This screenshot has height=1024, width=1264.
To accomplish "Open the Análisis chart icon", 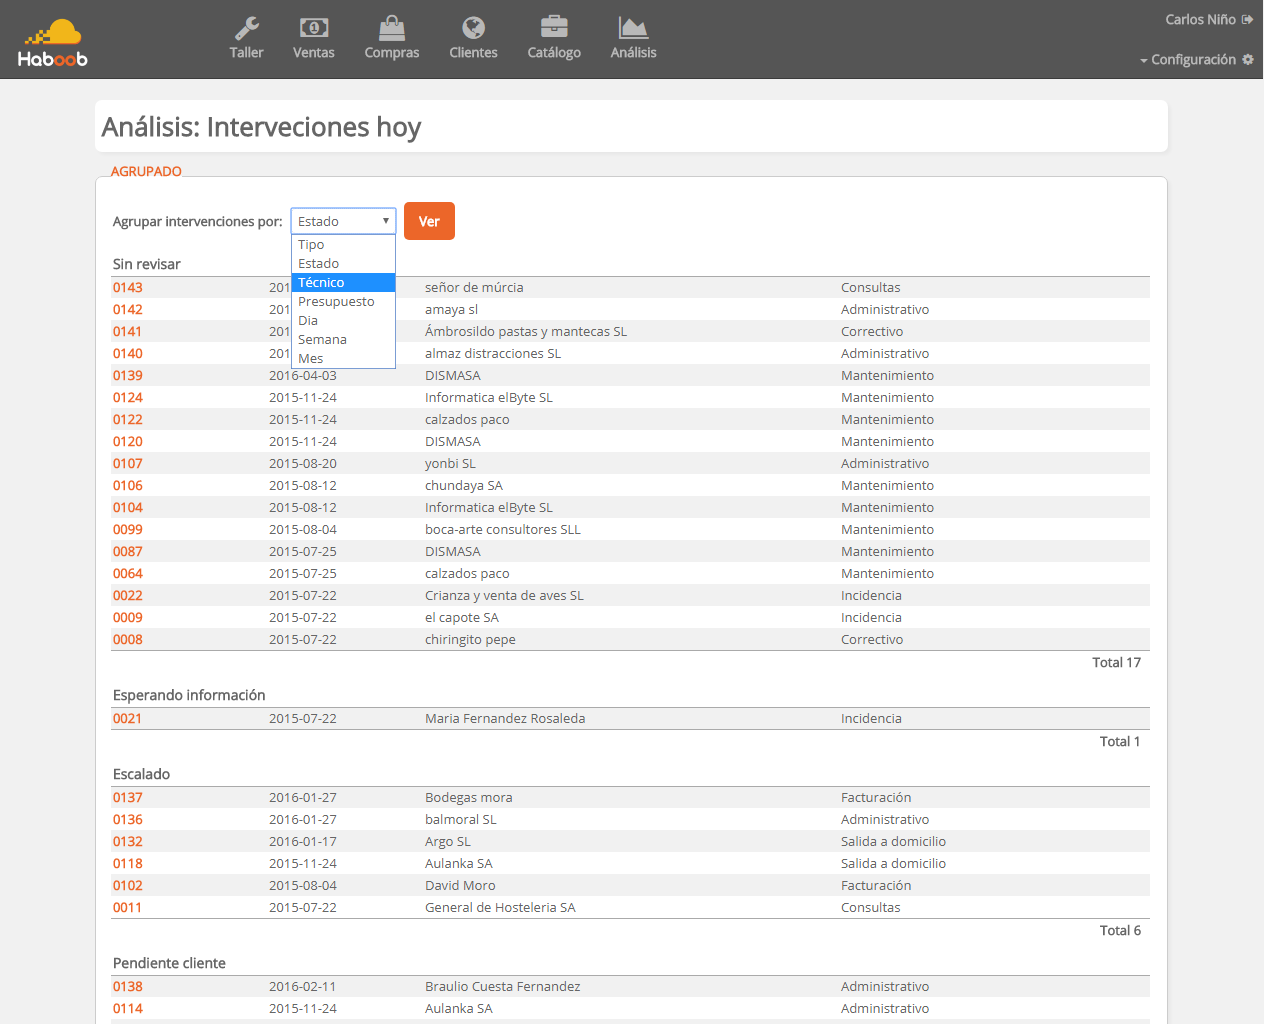I will [633, 28].
